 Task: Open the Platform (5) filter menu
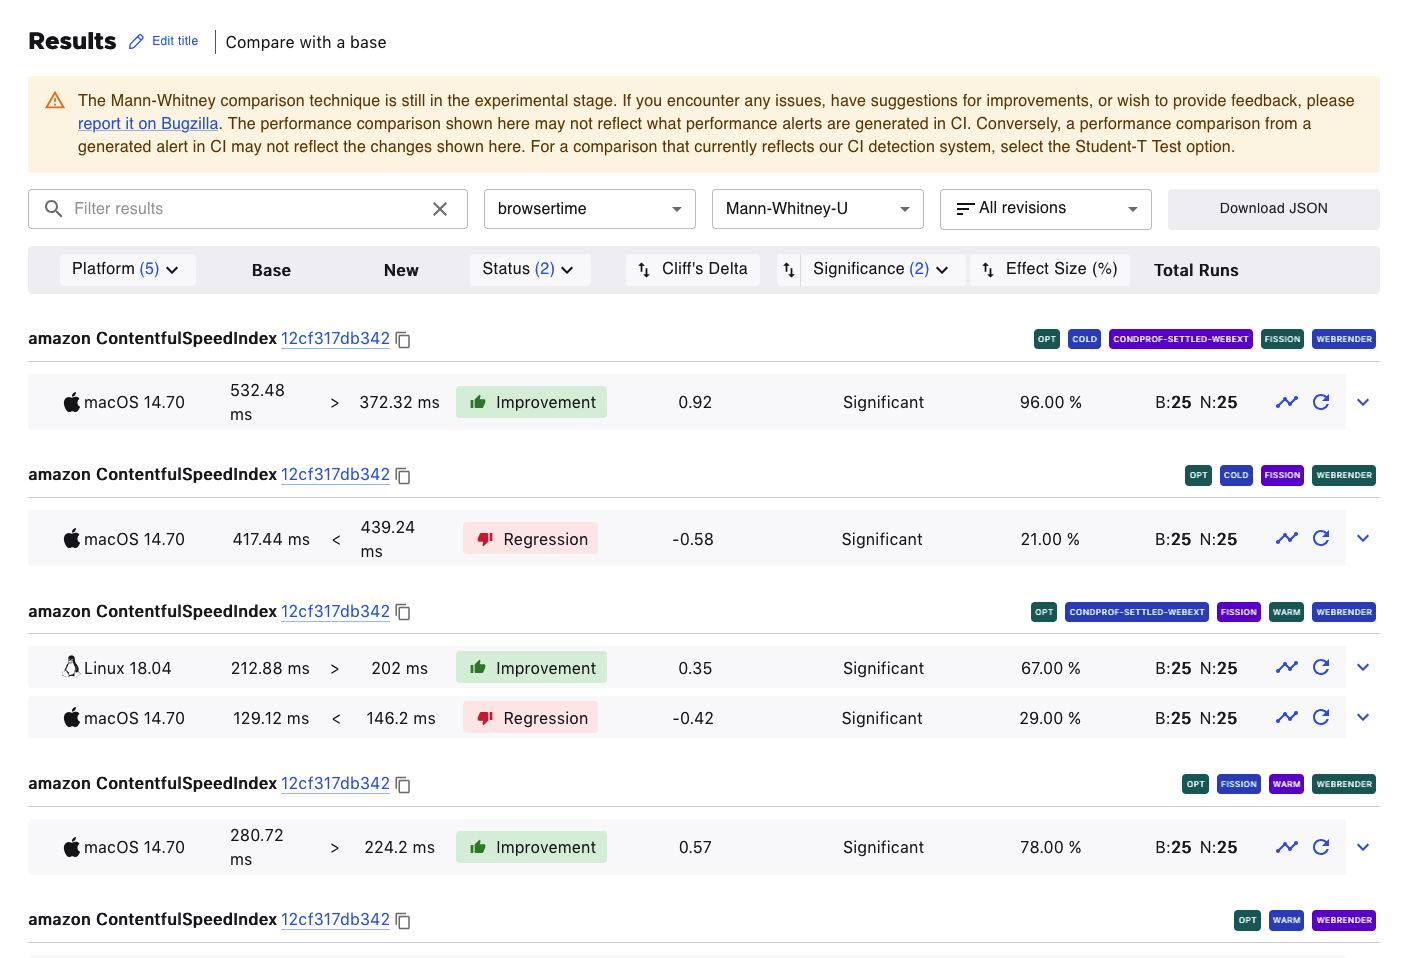(126, 269)
